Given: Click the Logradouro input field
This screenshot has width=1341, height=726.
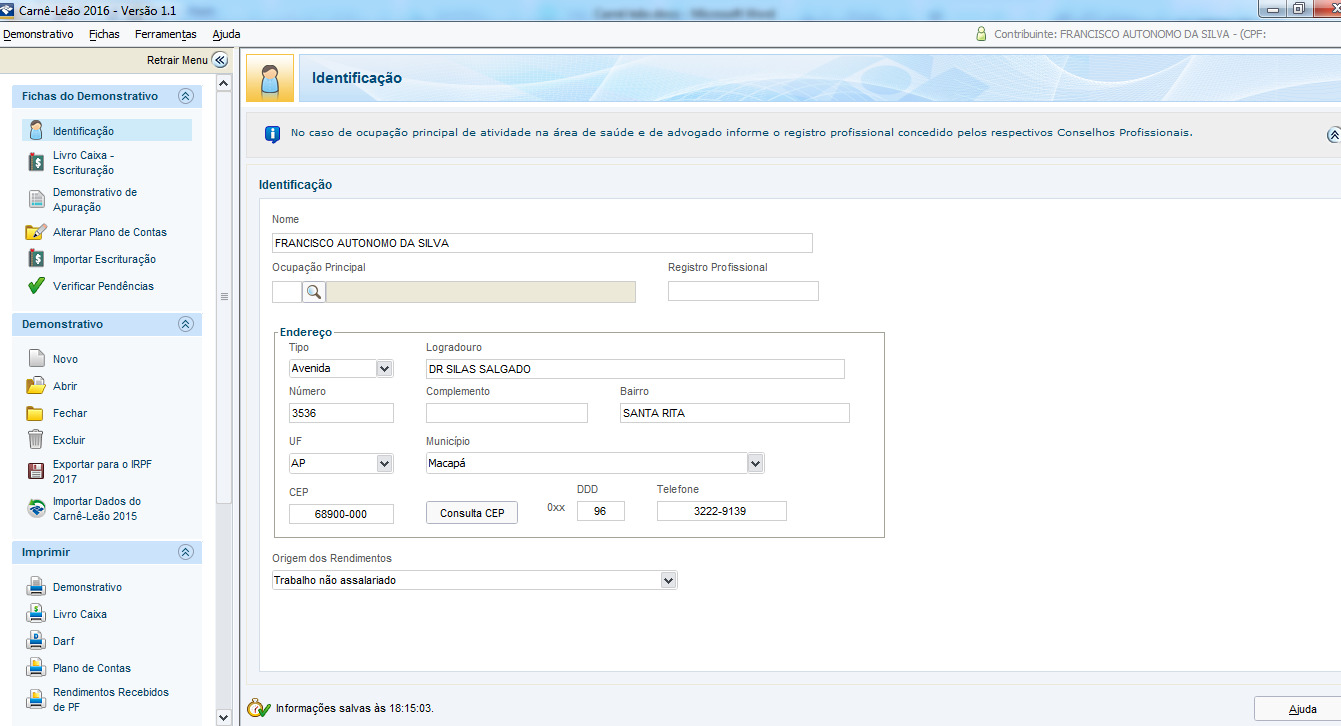Looking at the screenshot, I should pyautogui.click(x=635, y=369).
